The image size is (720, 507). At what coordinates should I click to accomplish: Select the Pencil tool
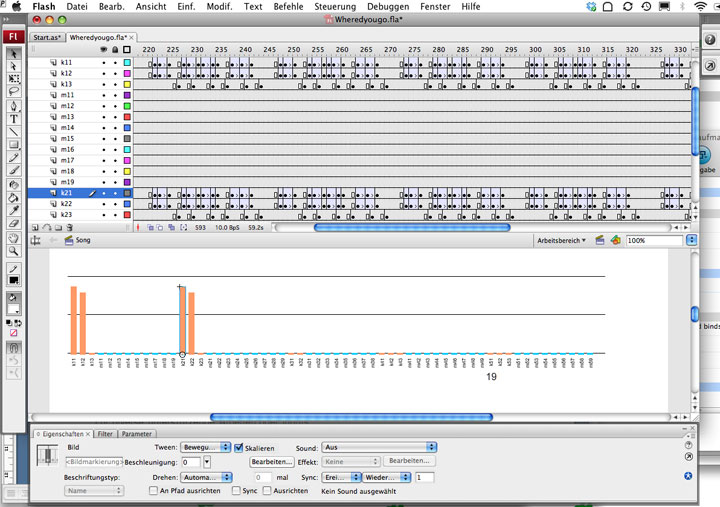click(x=14, y=158)
